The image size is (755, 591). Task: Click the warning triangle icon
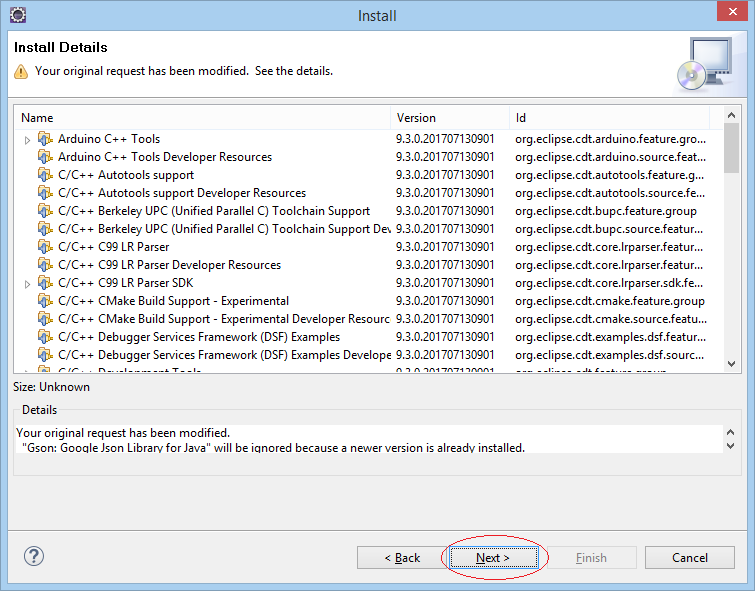[x=21, y=71]
